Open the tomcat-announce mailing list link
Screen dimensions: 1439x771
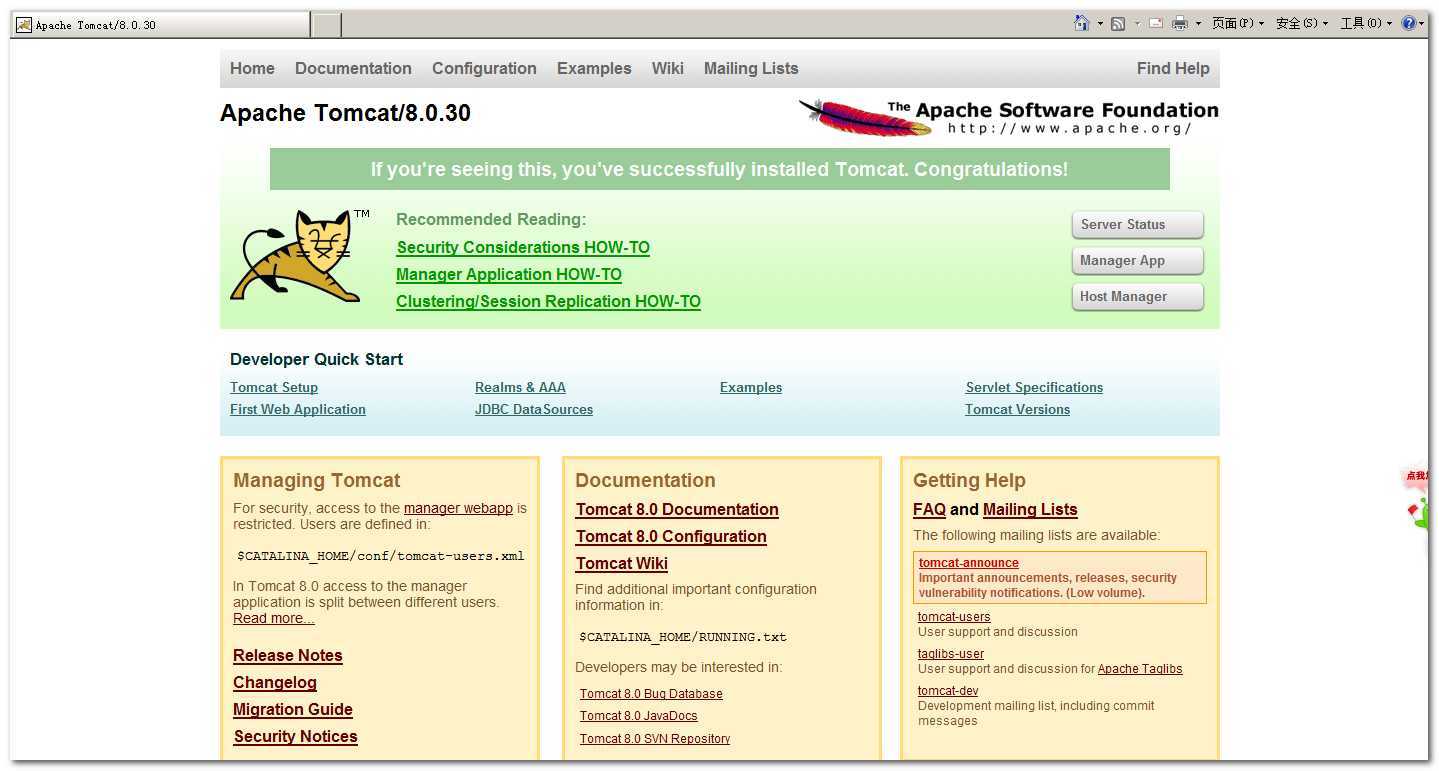969,563
